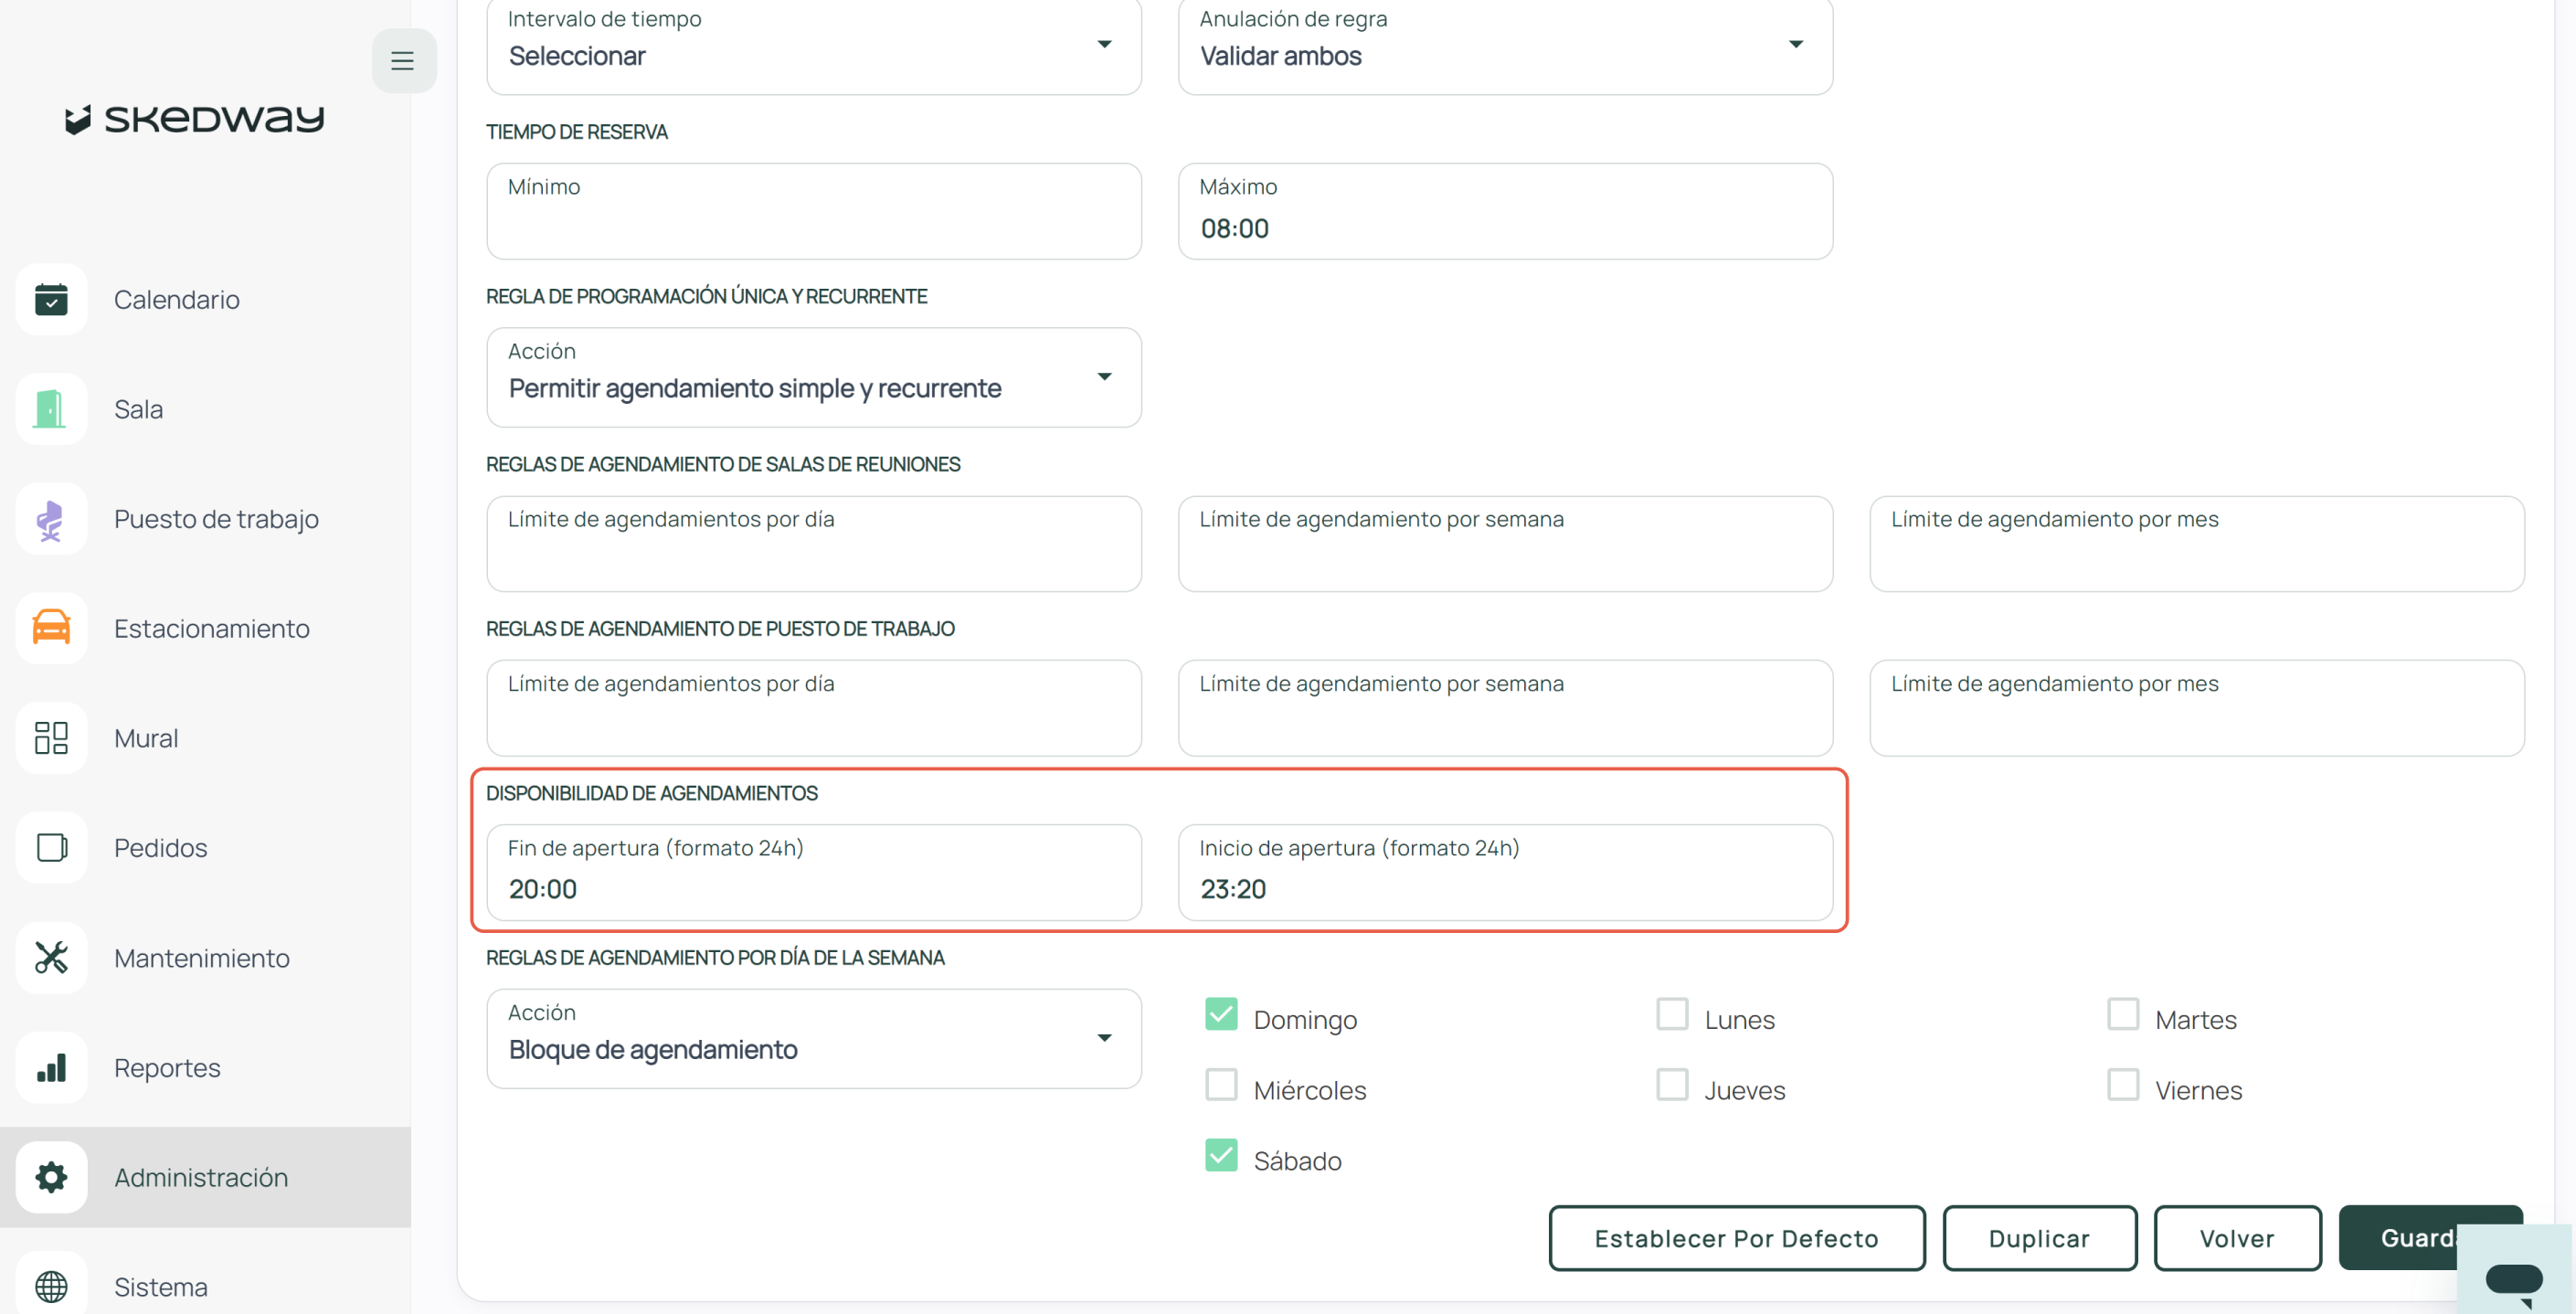This screenshot has width=2576, height=1314.
Task: Open the Sistema menu section
Action: (160, 1286)
